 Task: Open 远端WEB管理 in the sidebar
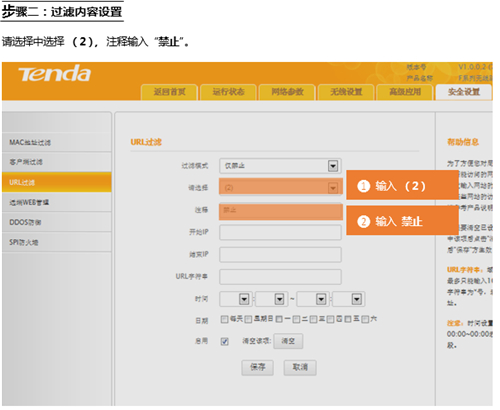pyautogui.click(x=56, y=202)
